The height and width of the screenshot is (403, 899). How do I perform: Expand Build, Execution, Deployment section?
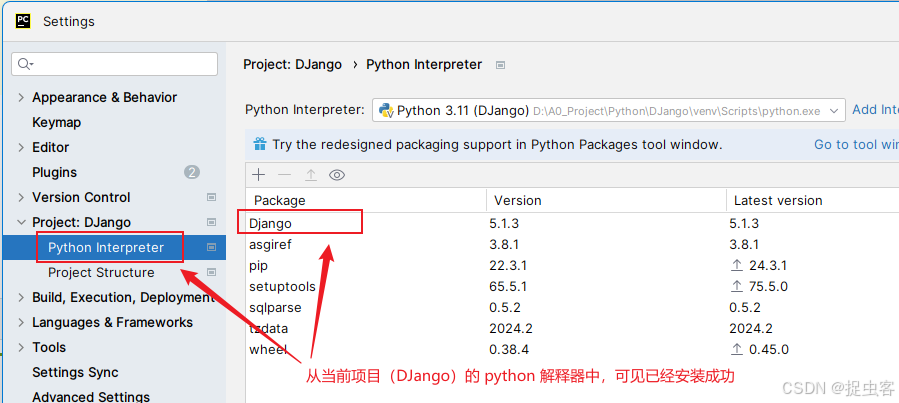coord(21,298)
